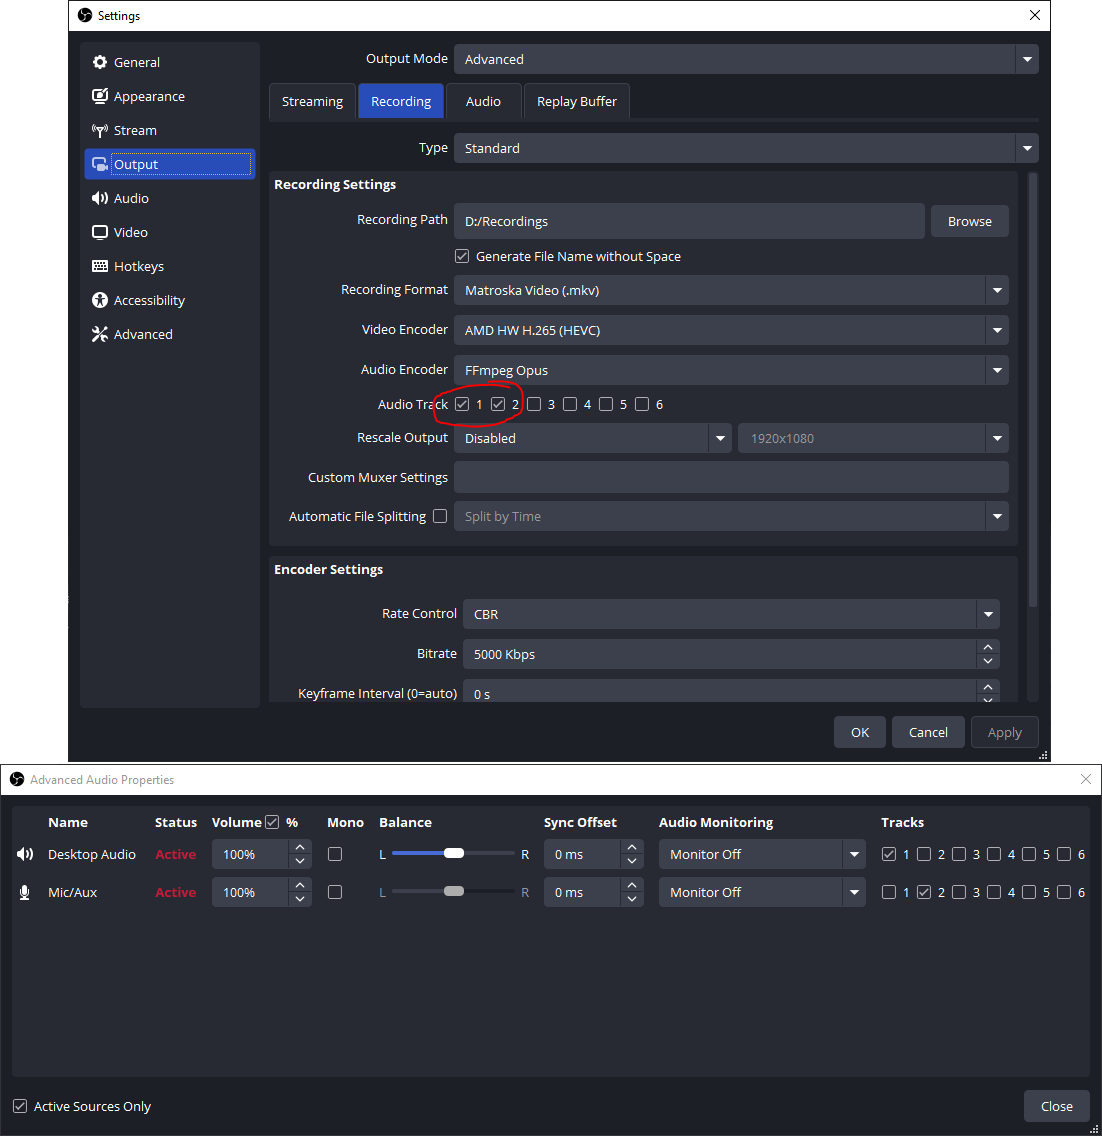
Task: Click the OBS logo in Settings title bar
Action: (x=85, y=15)
